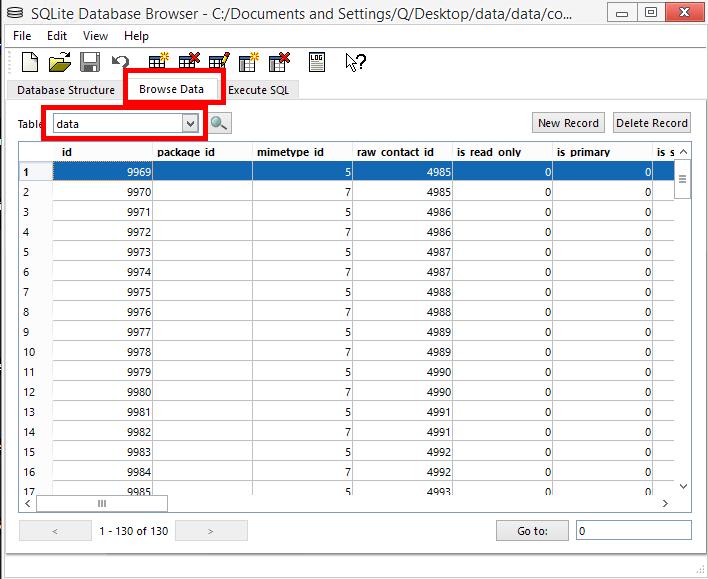This screenshot has width=708, height=579.
Task: Click the New Database icon
Action: pyautogui.click(x=30, y=62)
